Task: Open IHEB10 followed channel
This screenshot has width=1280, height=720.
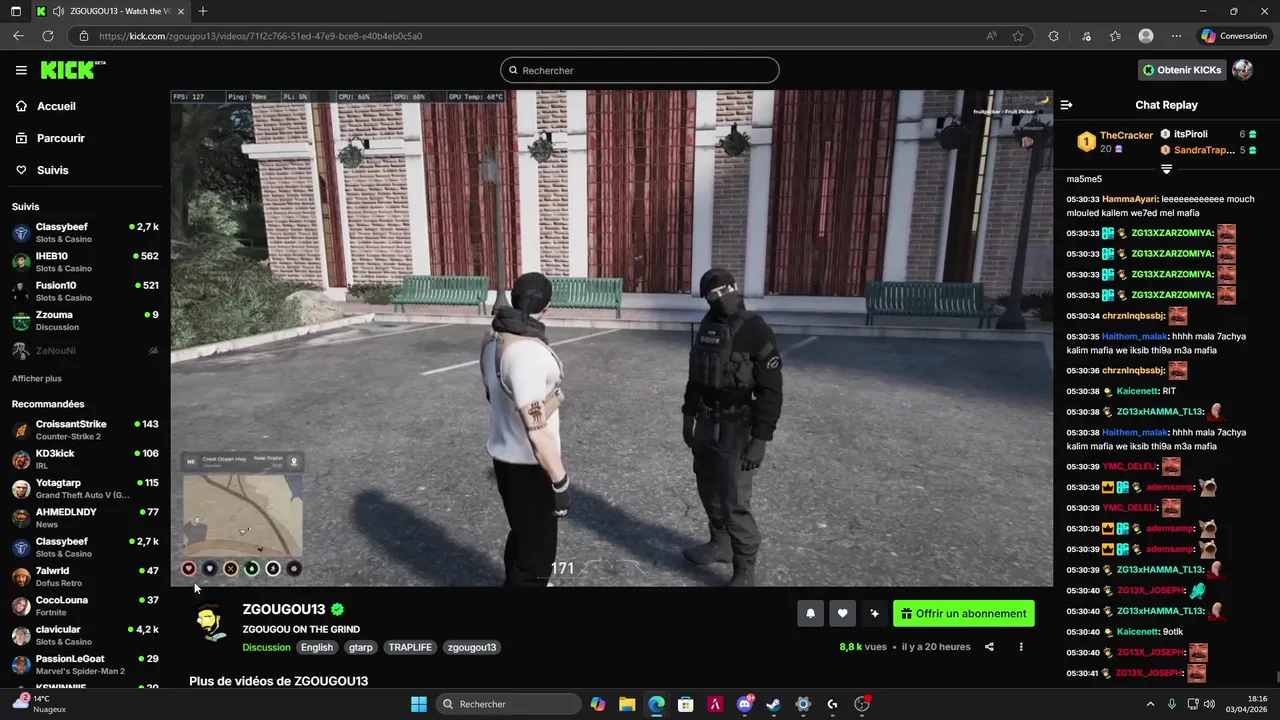Action: pos(85,262)
